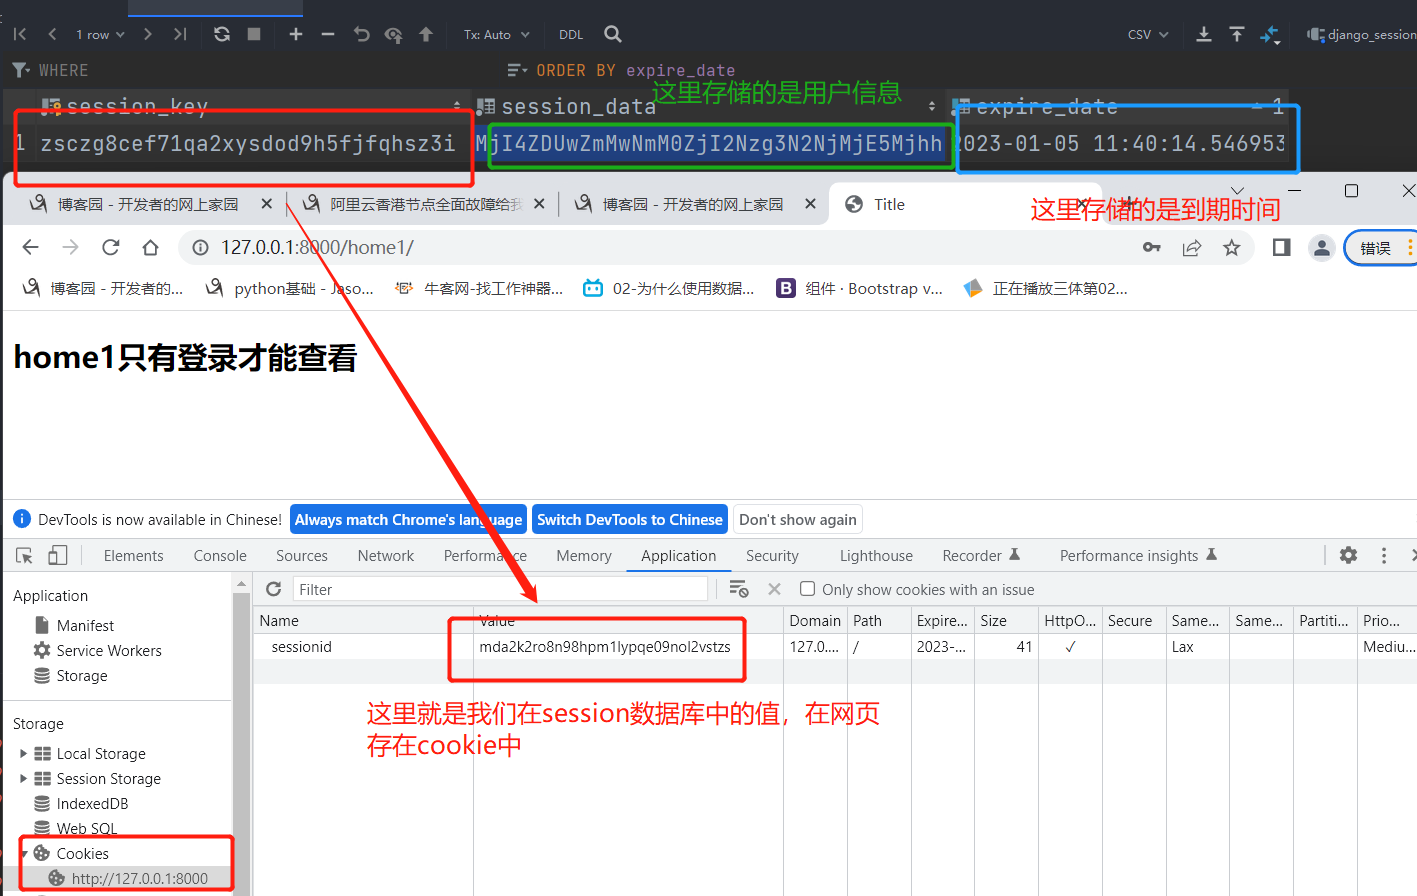Open saved passwords key icon
This screenshot has width=1417, height=896.
tap(1152, 247)
